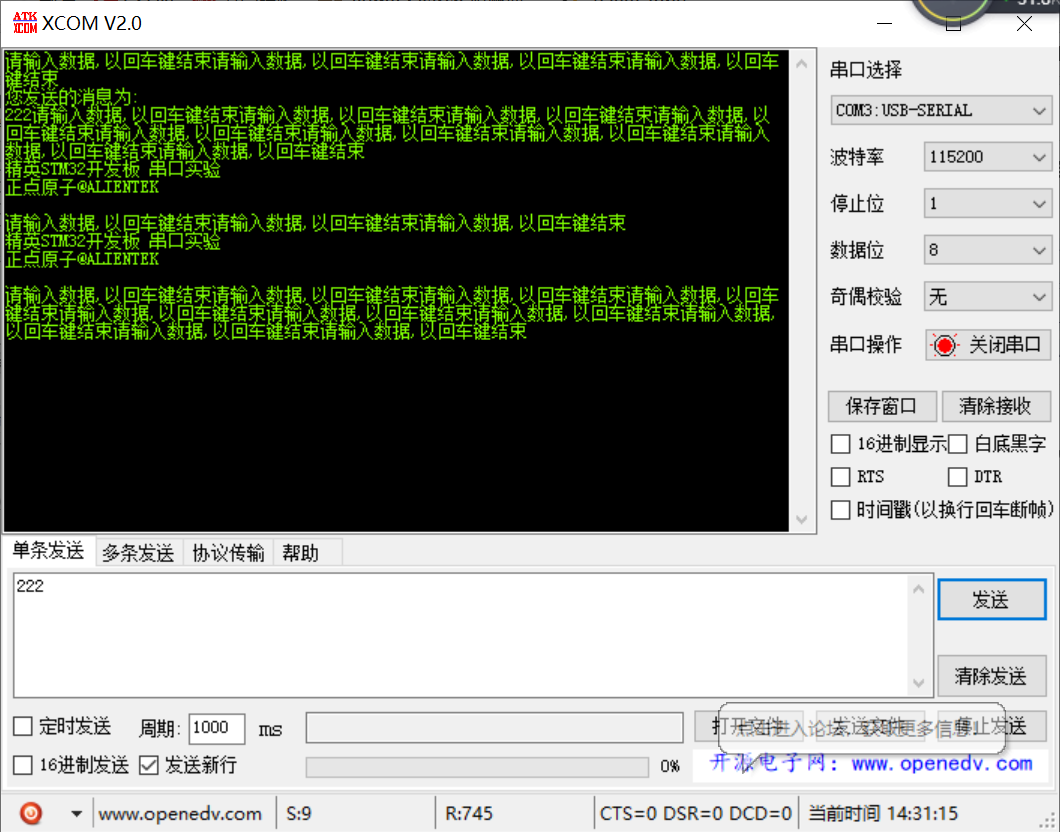Click the 清除接收 clear receive button
The image size is (1060, 832).
click(x=996, y=406)
